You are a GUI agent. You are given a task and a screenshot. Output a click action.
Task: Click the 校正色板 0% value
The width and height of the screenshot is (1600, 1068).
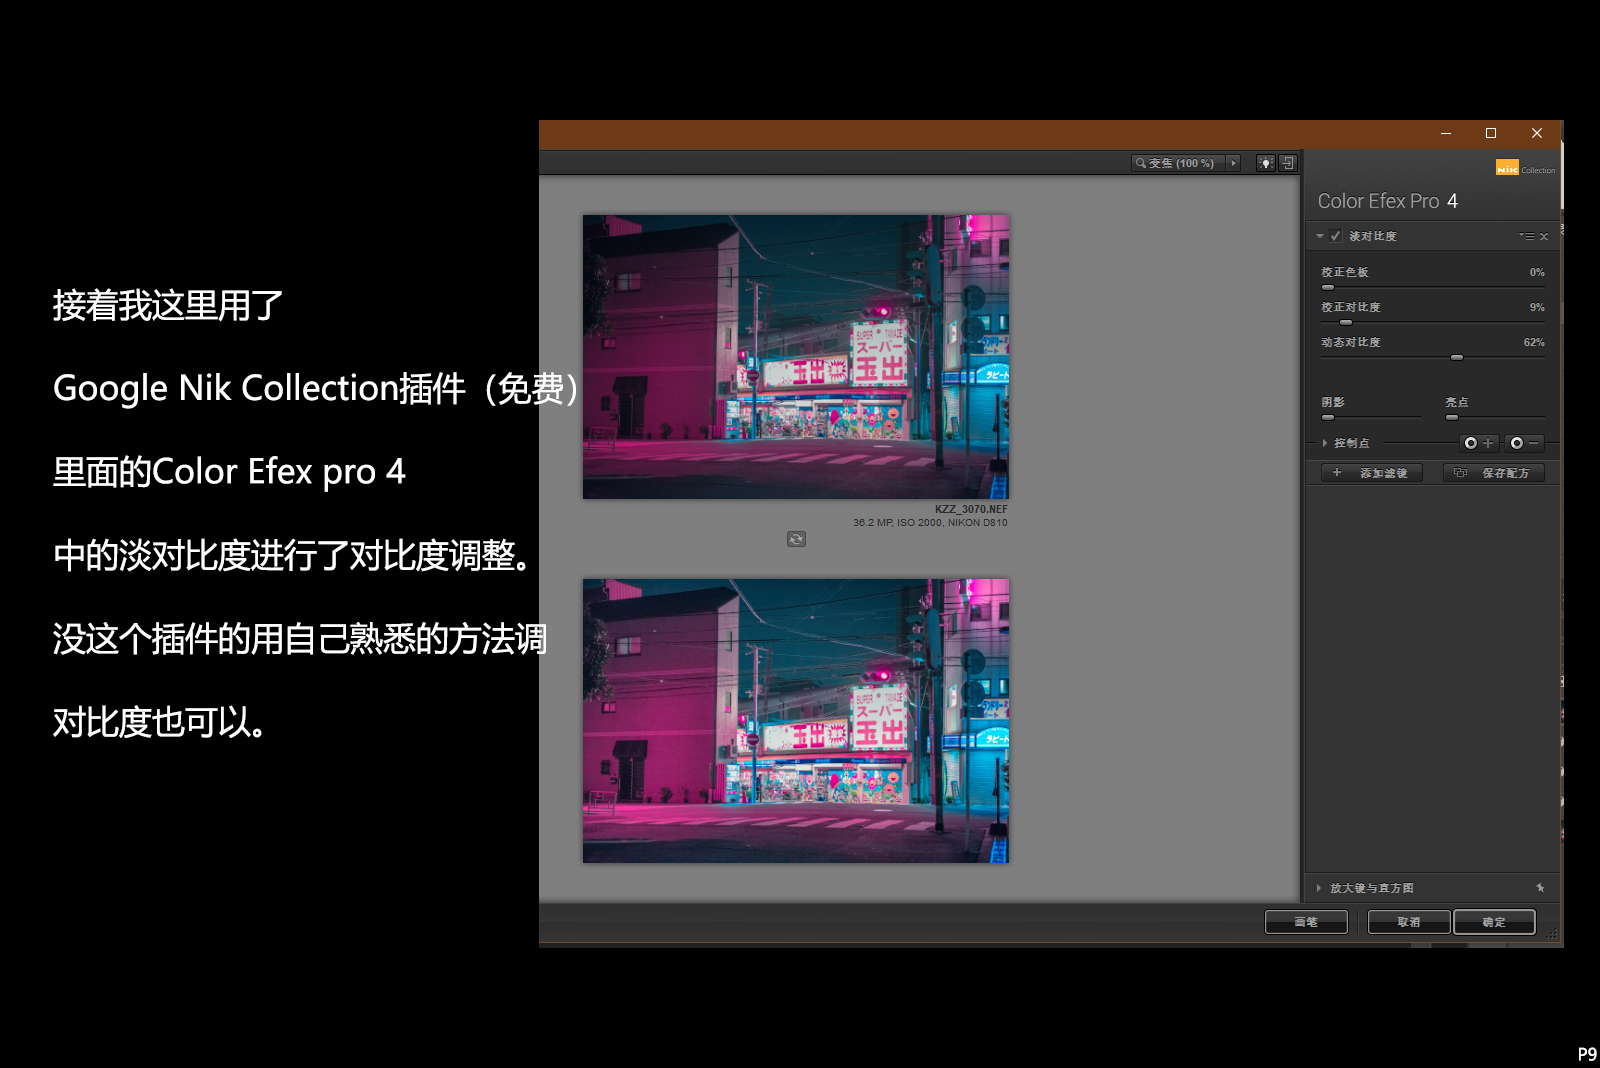pos(1537,272)
